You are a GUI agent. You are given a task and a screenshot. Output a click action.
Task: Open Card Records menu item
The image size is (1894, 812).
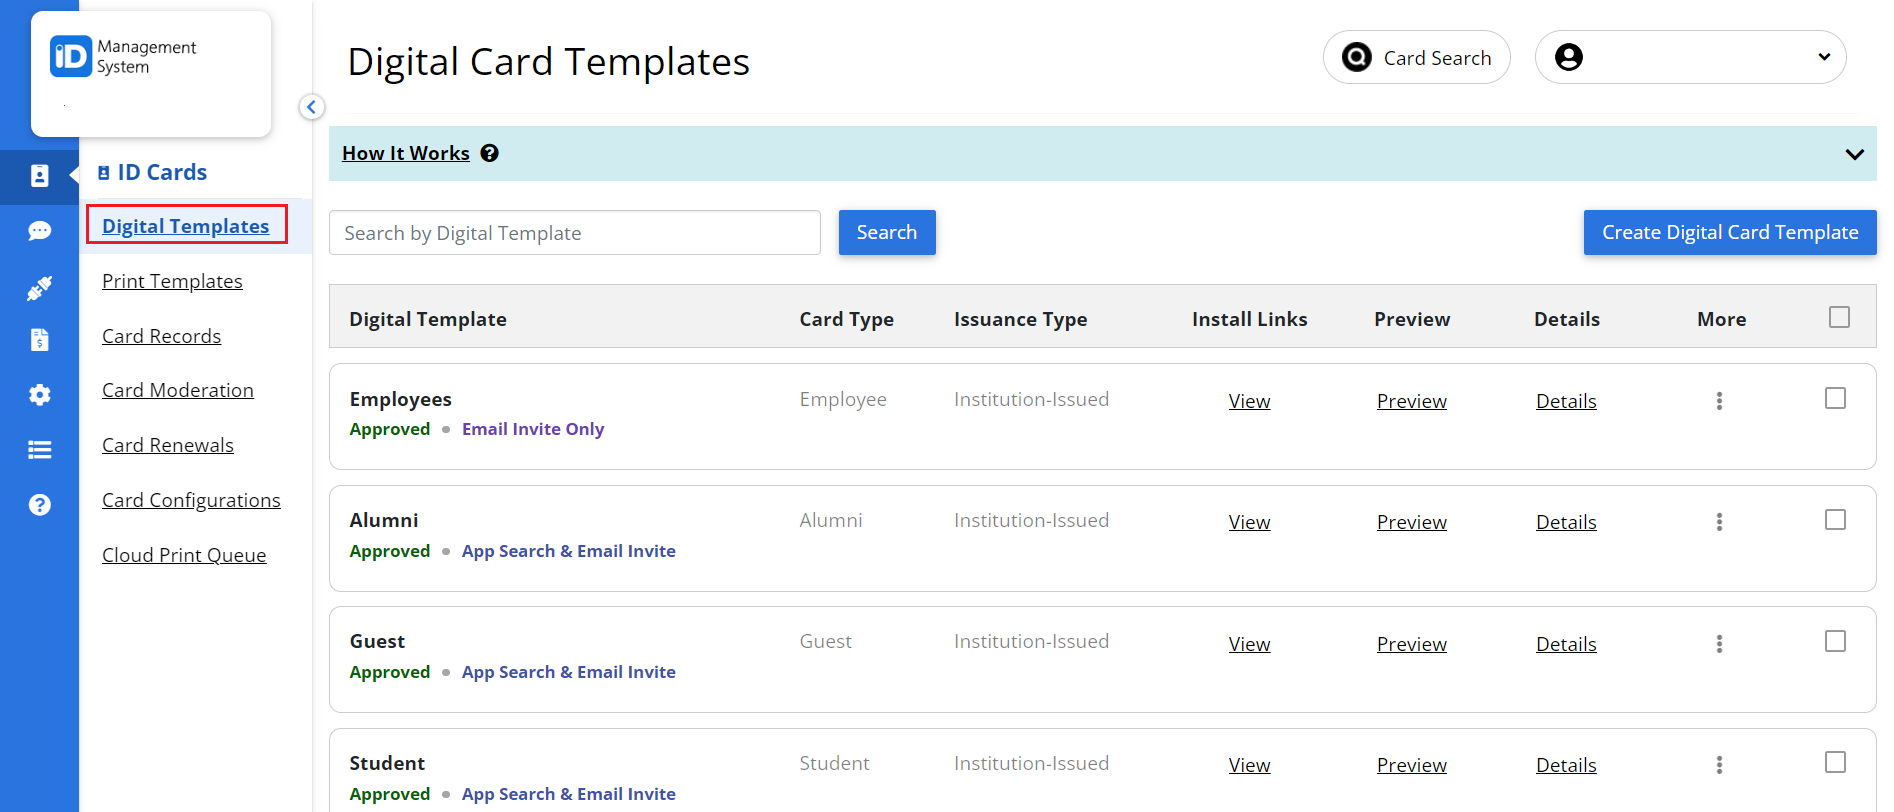pos(161,336)
